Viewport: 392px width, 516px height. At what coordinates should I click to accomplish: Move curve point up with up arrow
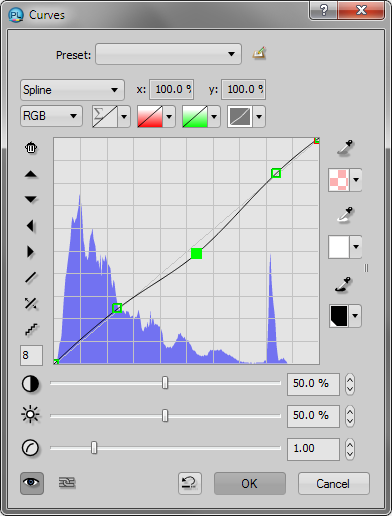(x=31, y=174)
